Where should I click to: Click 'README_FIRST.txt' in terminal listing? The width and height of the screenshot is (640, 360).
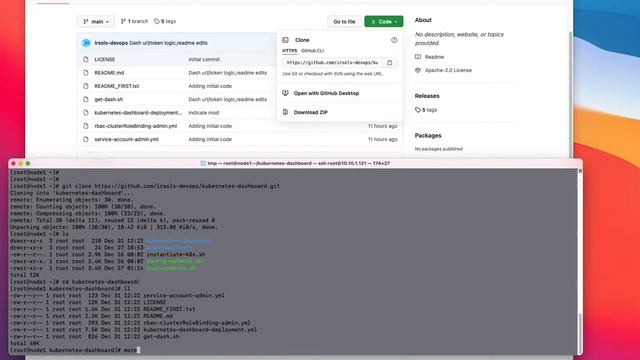pyautogui.click(x=169, y=309)
